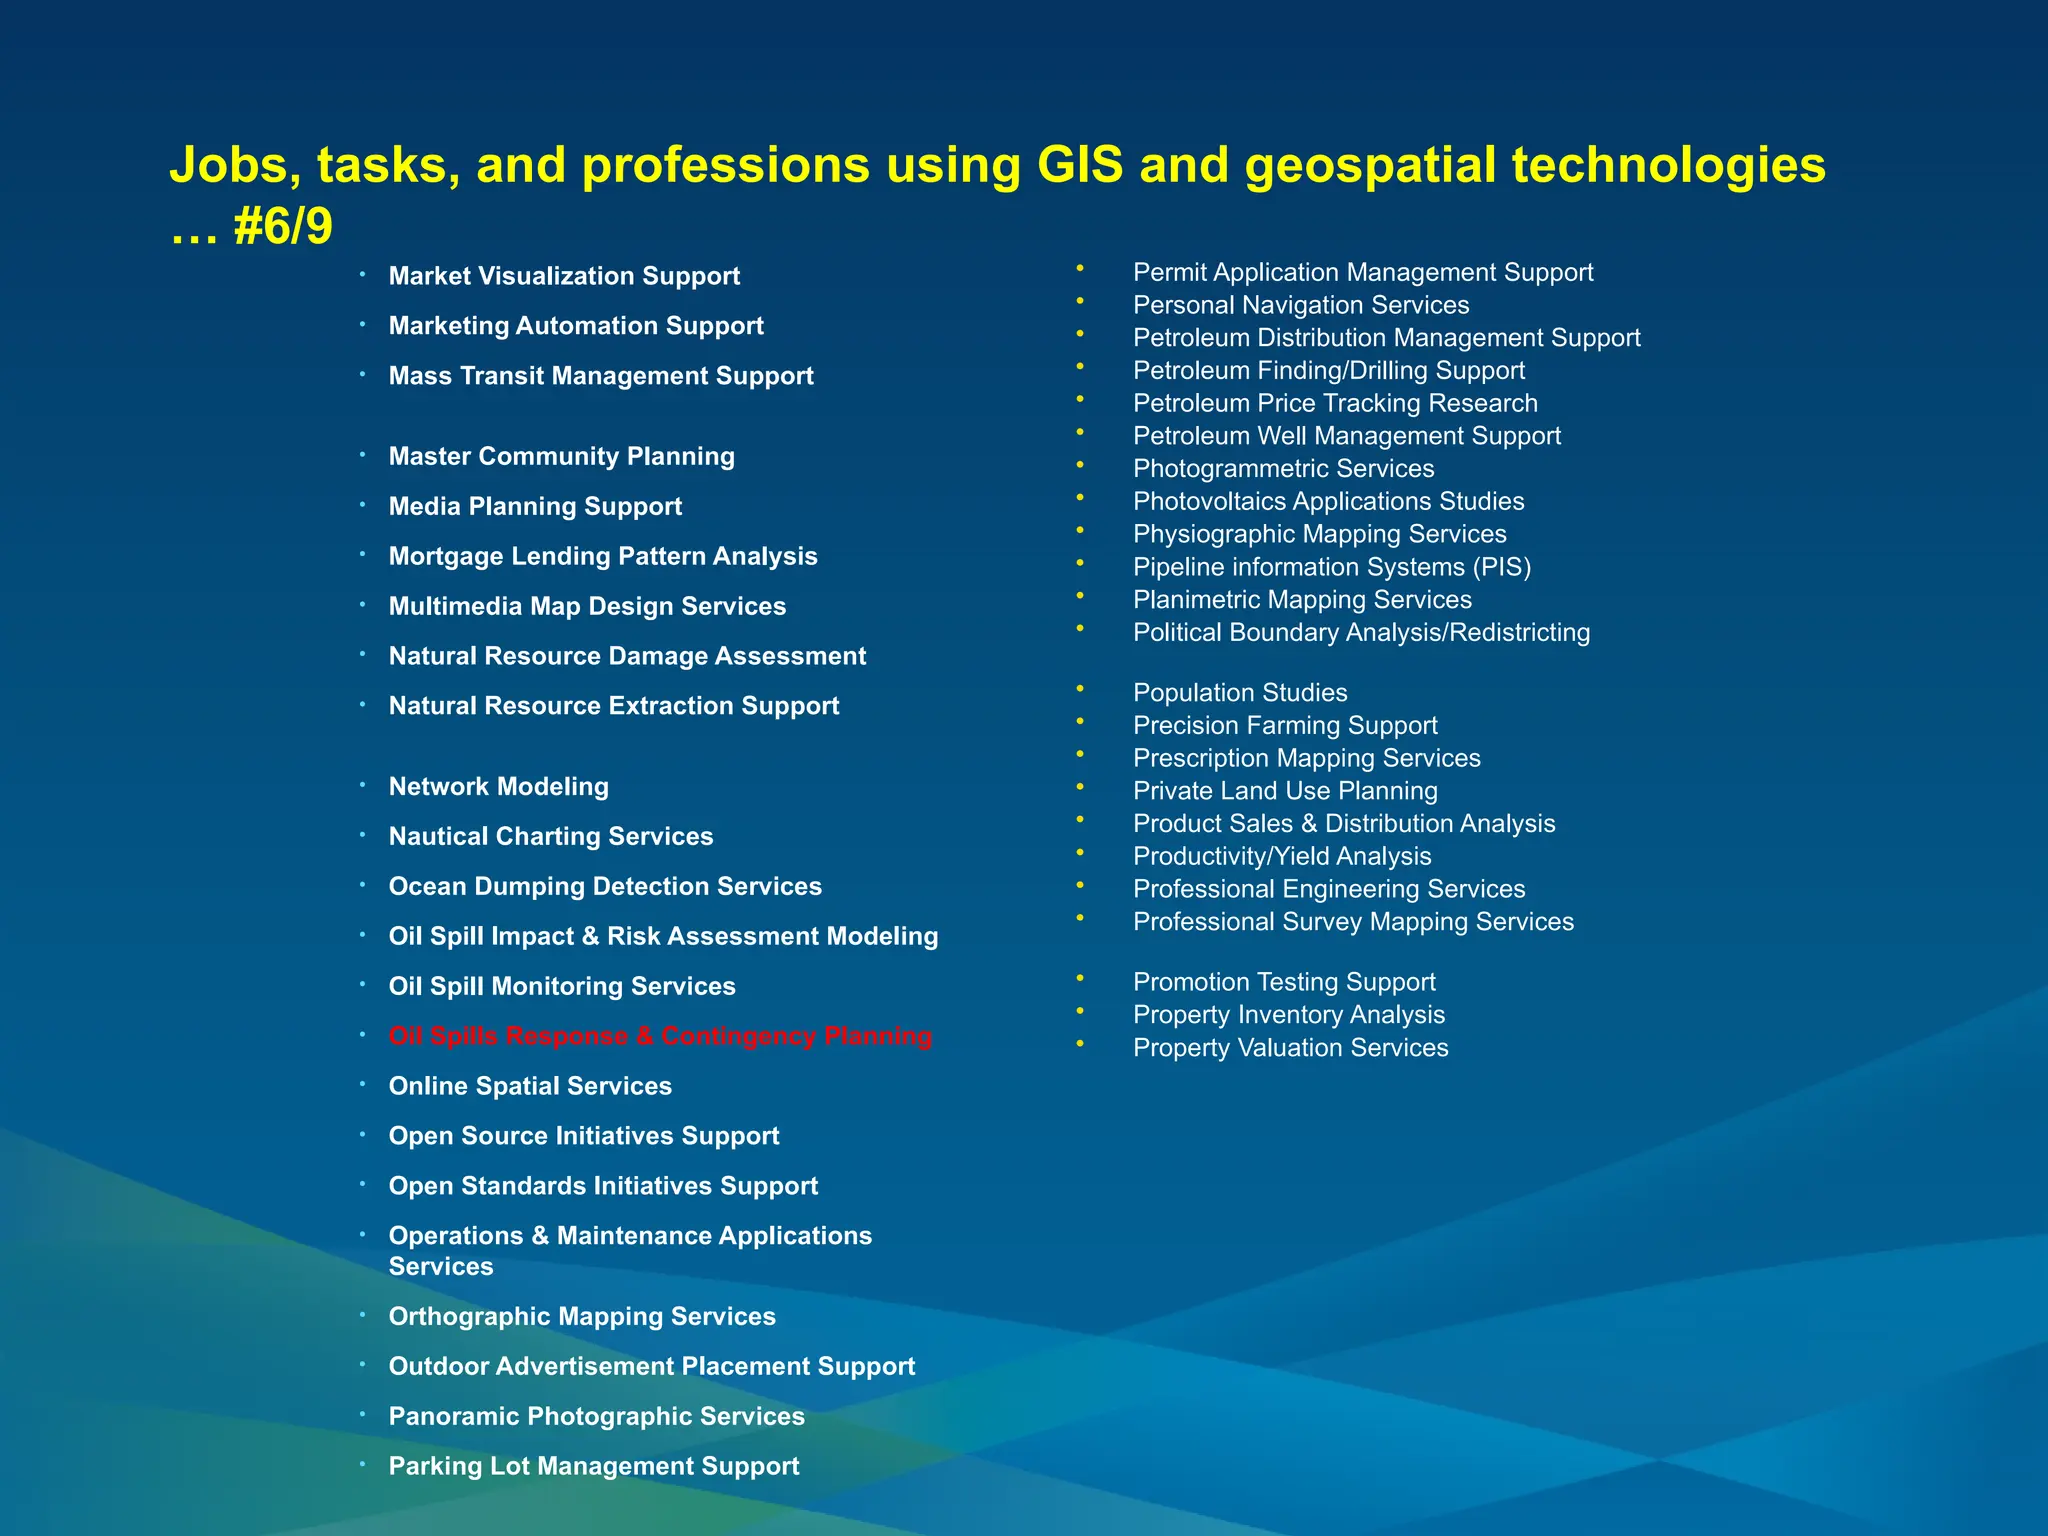Click 'Natural Resource Damage Assessment'
This screenshot has width=2048, height=1536.
627,656
